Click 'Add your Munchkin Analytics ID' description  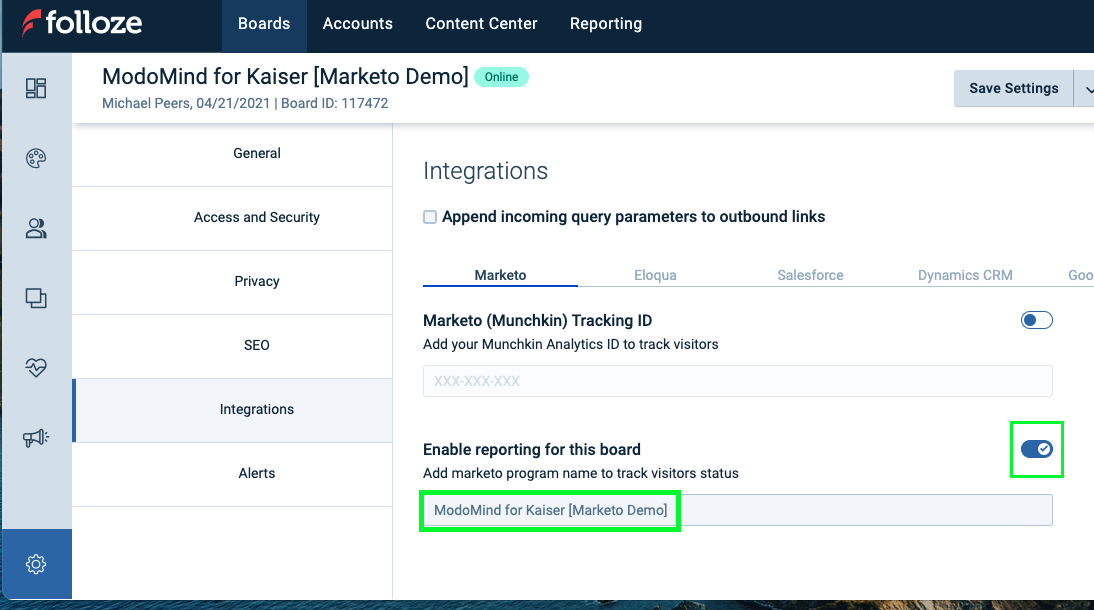(x=571, y=345)
